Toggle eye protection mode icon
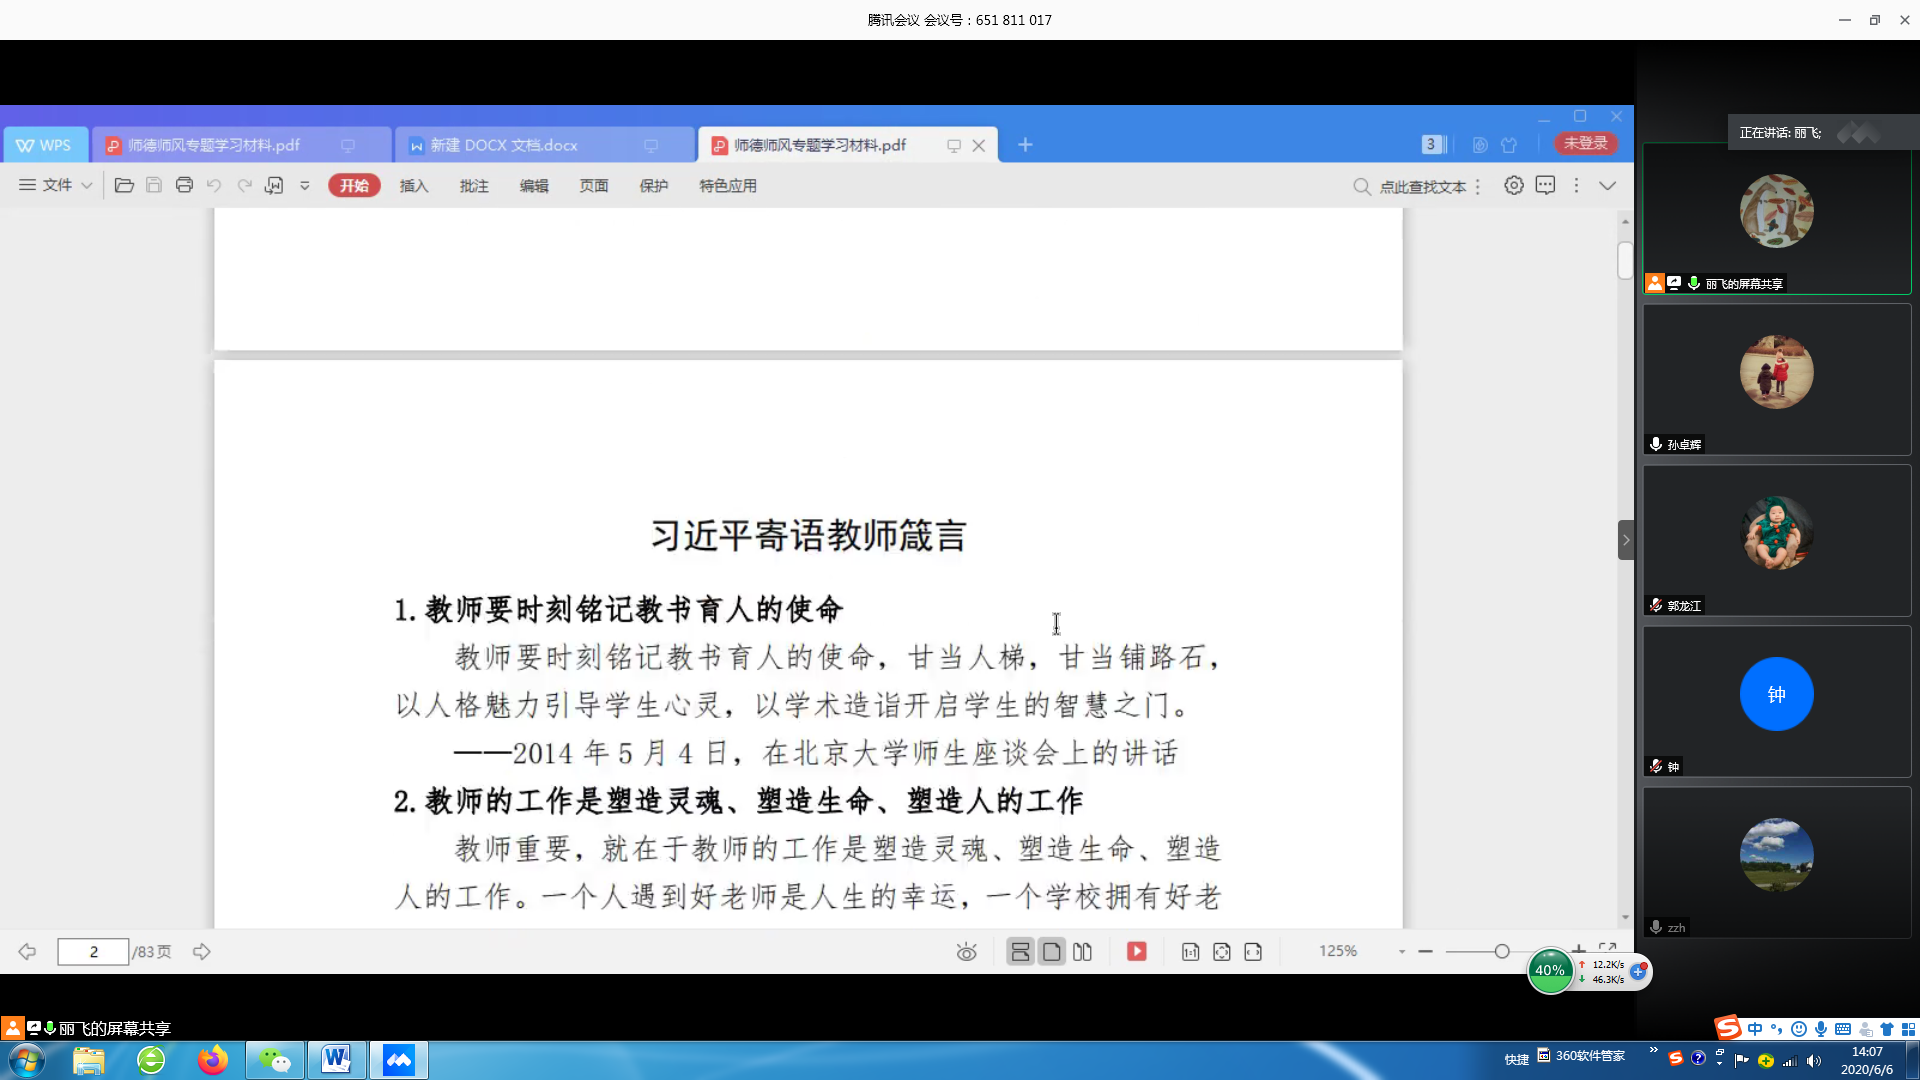 [966, 952]
